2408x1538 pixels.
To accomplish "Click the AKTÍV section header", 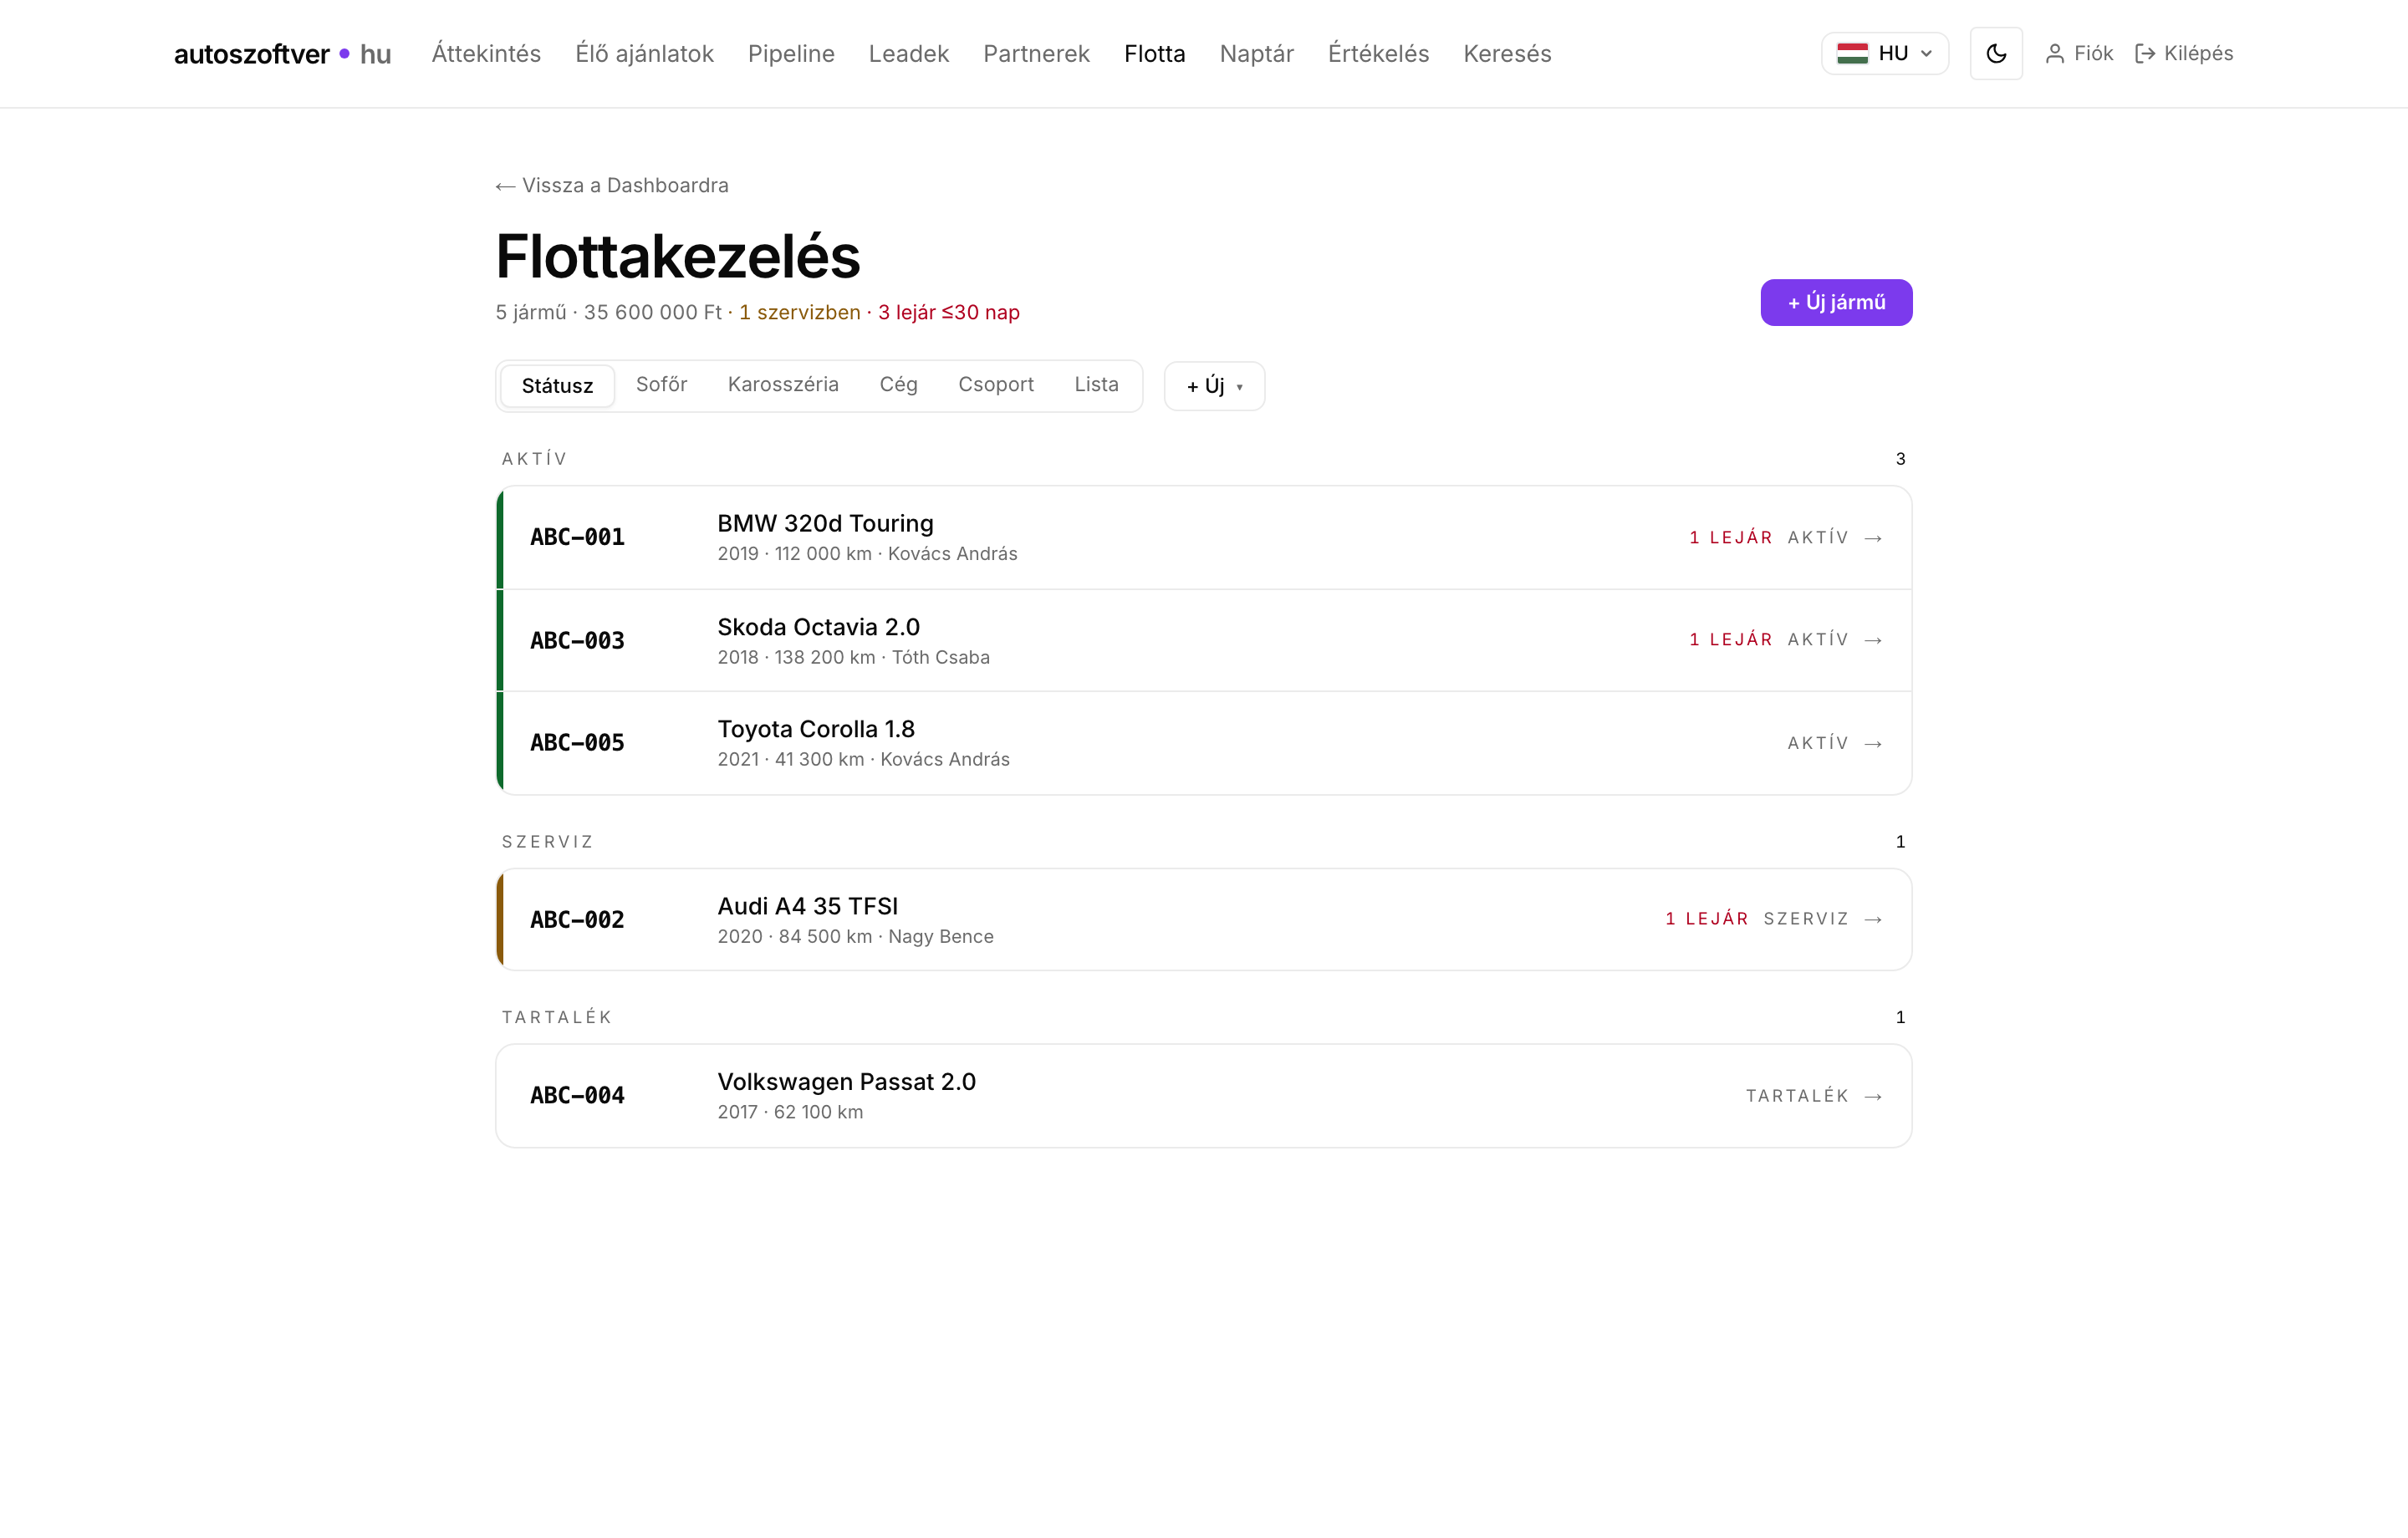I will [x=534, y=458].
